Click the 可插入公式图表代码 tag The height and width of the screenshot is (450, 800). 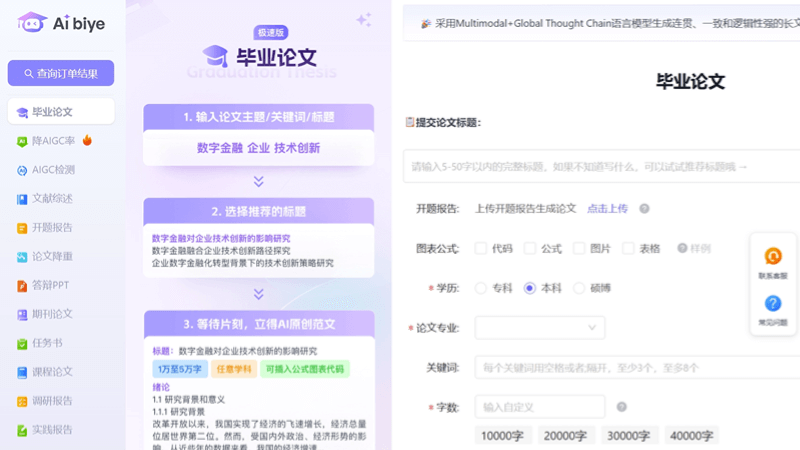(x=305, y=369)
